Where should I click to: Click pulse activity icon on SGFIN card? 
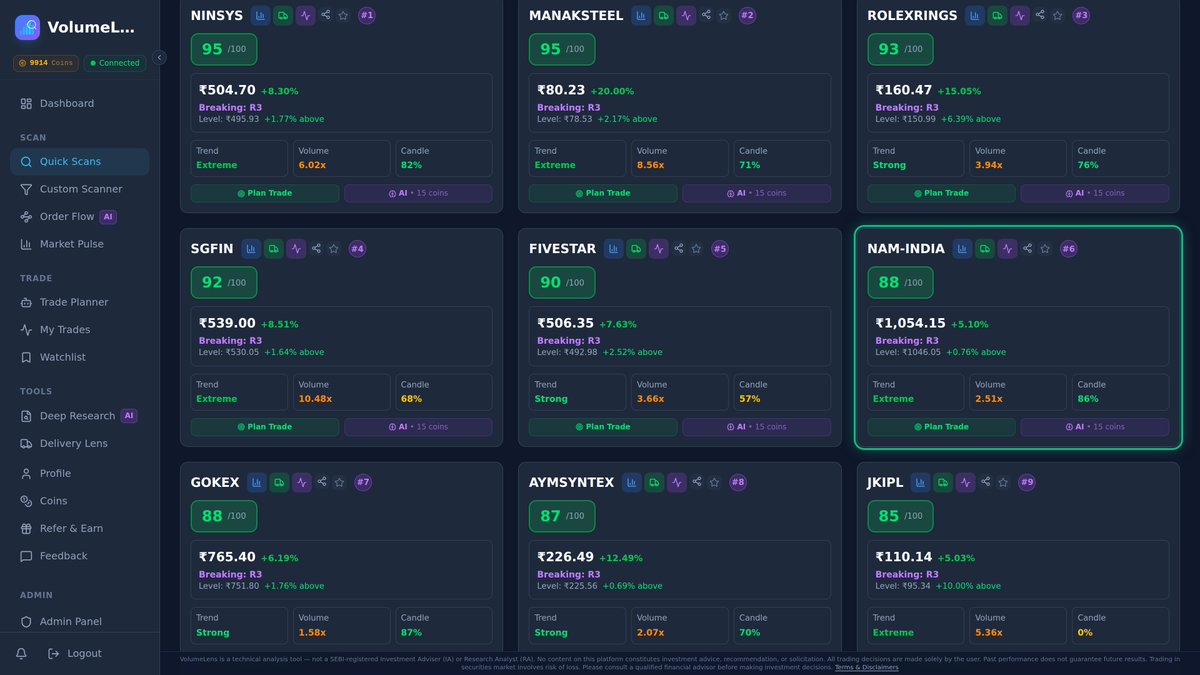click(x=296, y=248)
